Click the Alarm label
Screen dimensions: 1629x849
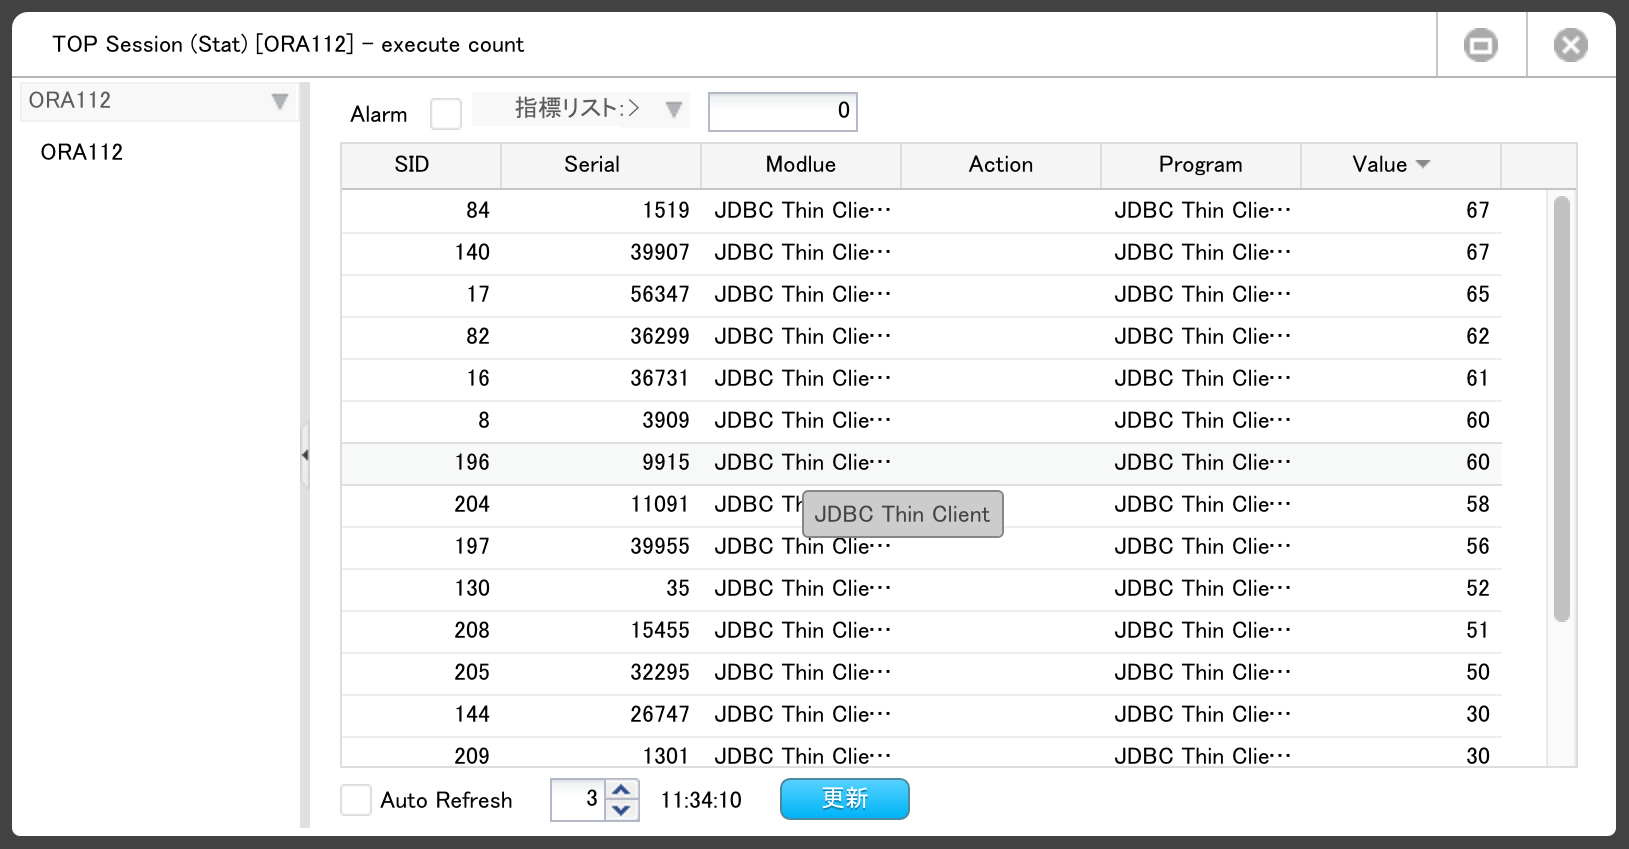pos(379,115)
